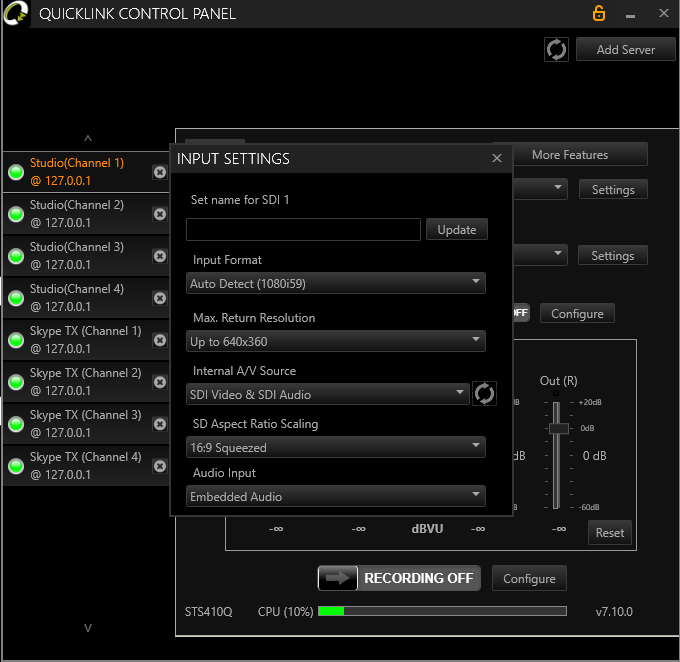The width and height of the screenshot is (680, 662).
Task: Refresh the Internal A/V Source list
Action: pyautogui.click(x=484, y=393)
